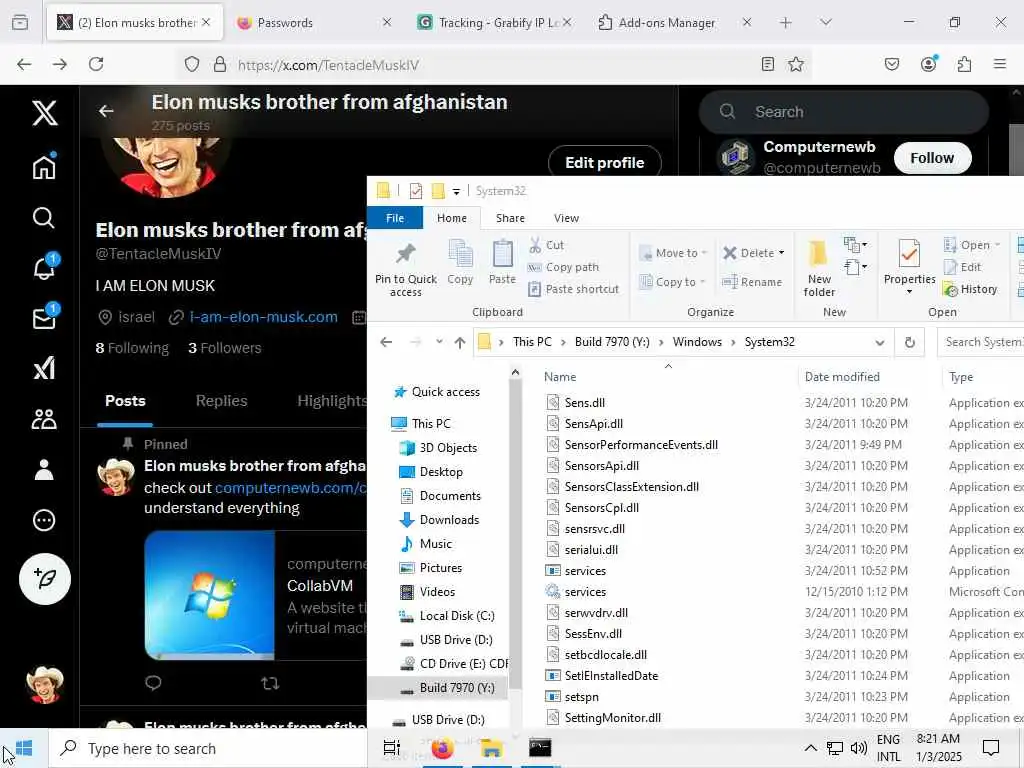Click Explorer up-one-level arrow
Screen dimensions: 1024x768
click(x=460, y=342)
